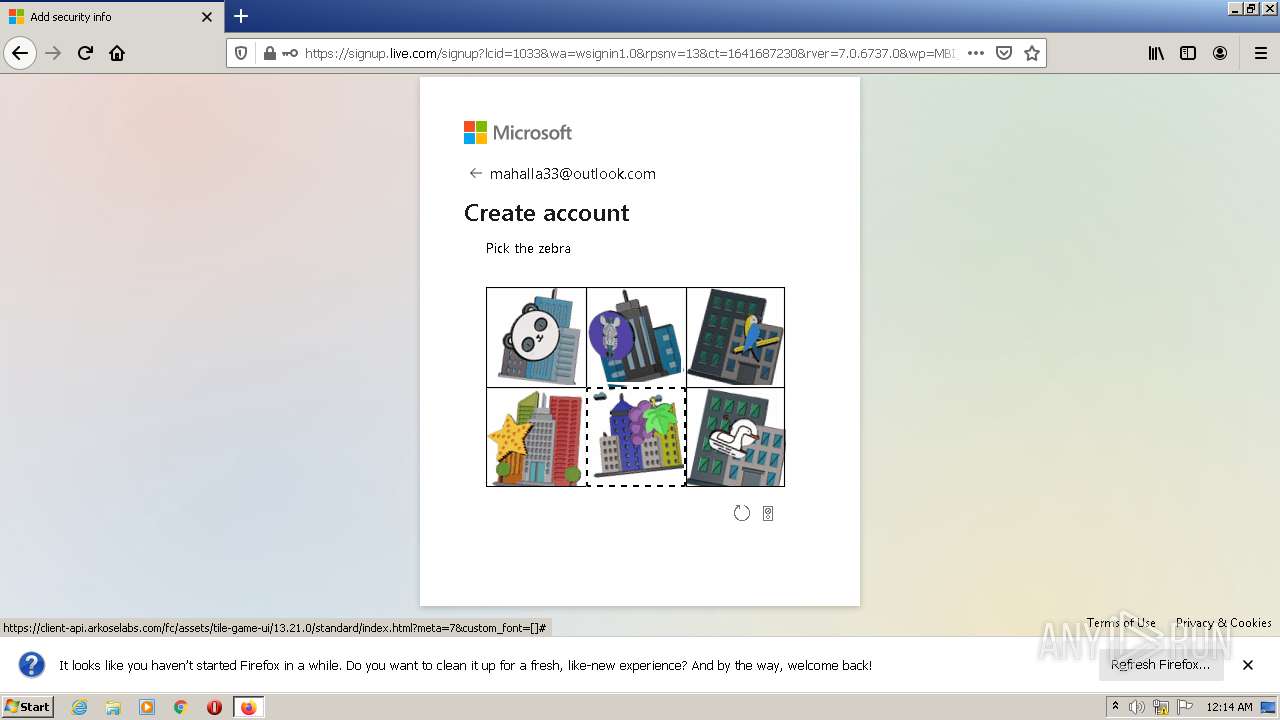
Task: Toggle the sidebar view
Action: tap(1188, 53)
